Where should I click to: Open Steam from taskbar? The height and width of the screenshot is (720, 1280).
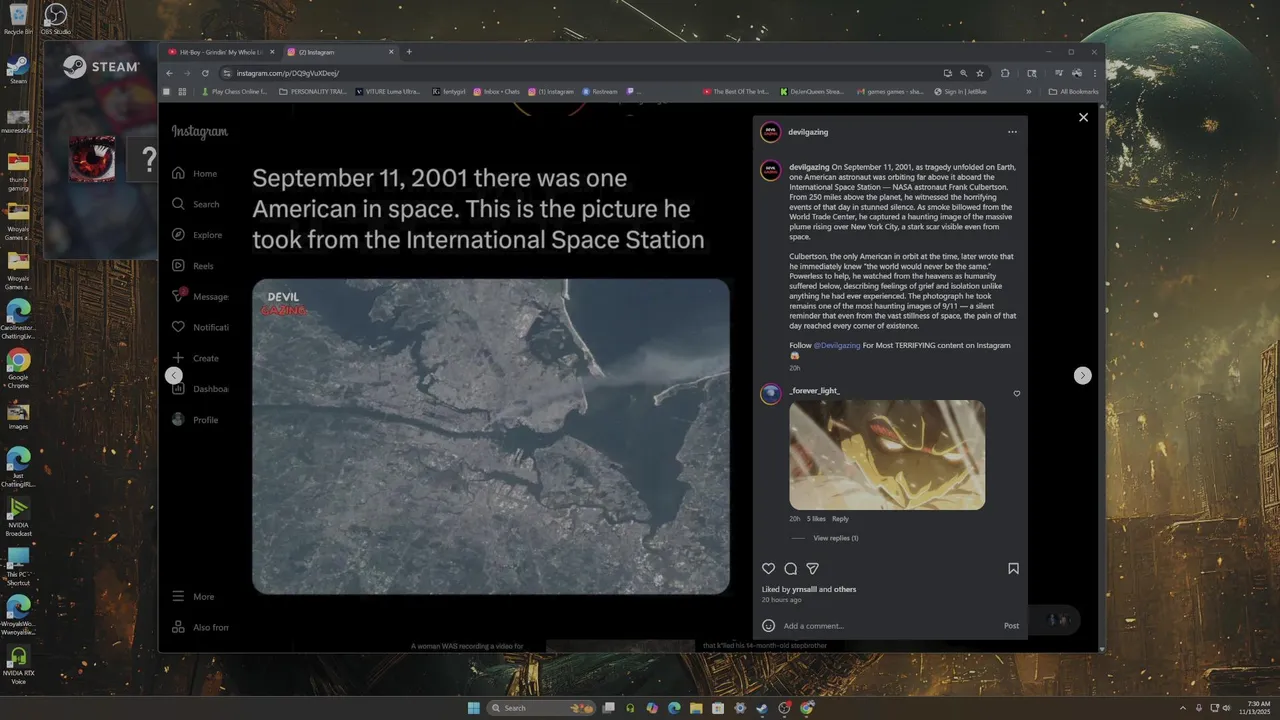762,708
